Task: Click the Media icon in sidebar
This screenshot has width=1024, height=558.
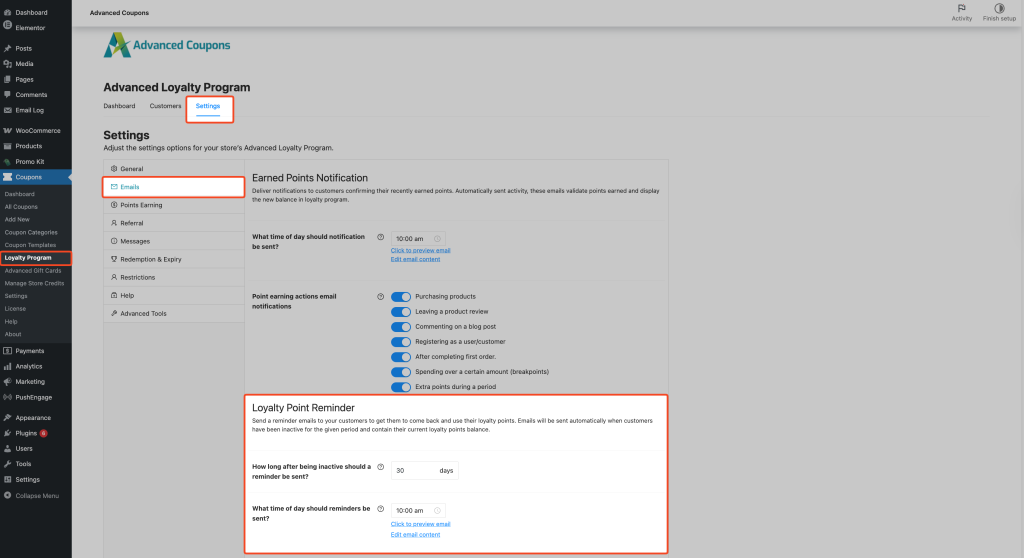Action: coord(8,64)
